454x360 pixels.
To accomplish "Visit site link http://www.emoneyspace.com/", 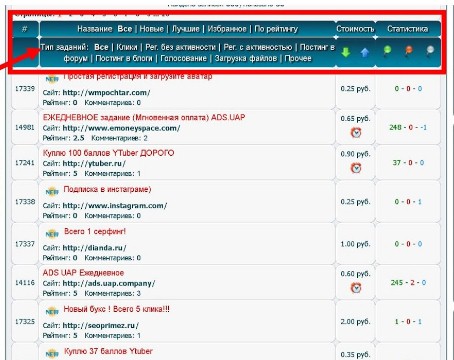I will 121,128.
